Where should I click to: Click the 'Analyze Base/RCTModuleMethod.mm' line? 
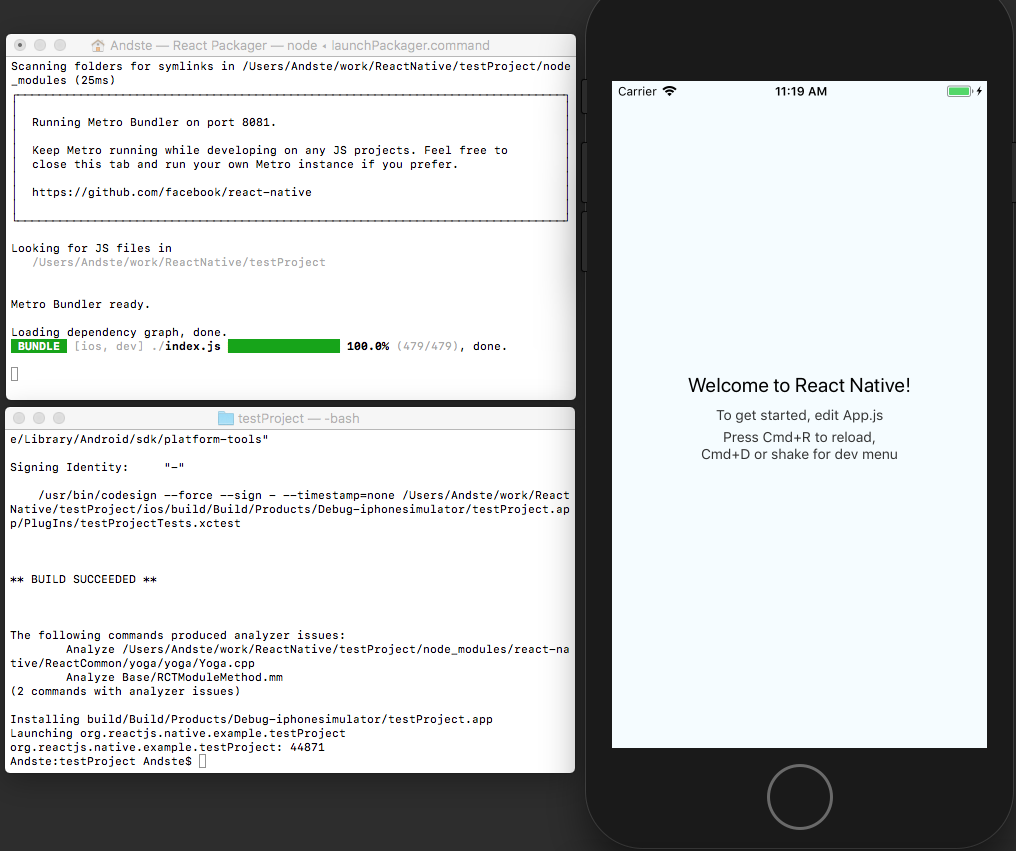tap(174, 677)
